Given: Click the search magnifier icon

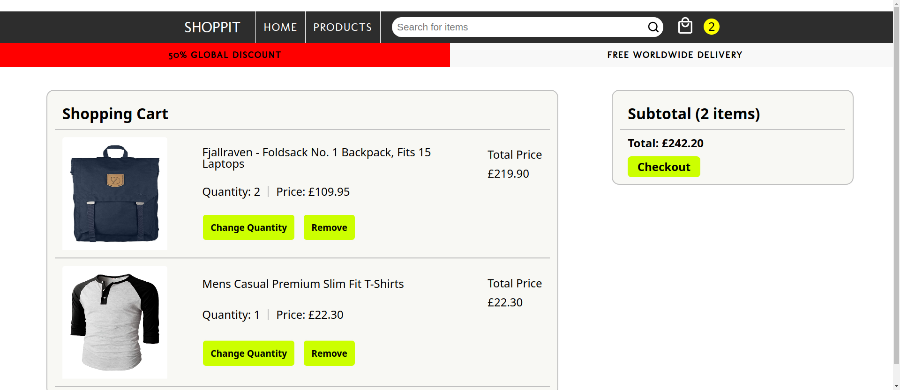Looking at the screenshot, I should pos(653,27).
